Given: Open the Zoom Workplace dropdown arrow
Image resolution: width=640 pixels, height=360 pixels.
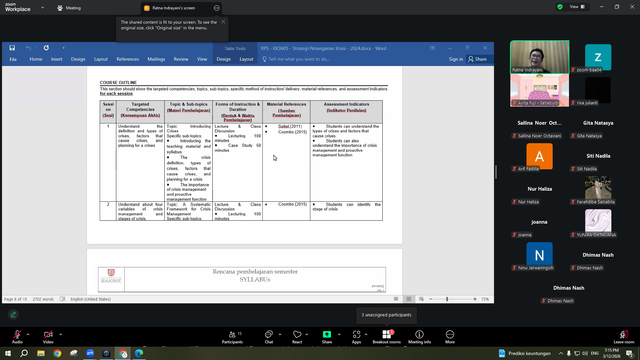Looking at the screenshot, I should point(42,7).
